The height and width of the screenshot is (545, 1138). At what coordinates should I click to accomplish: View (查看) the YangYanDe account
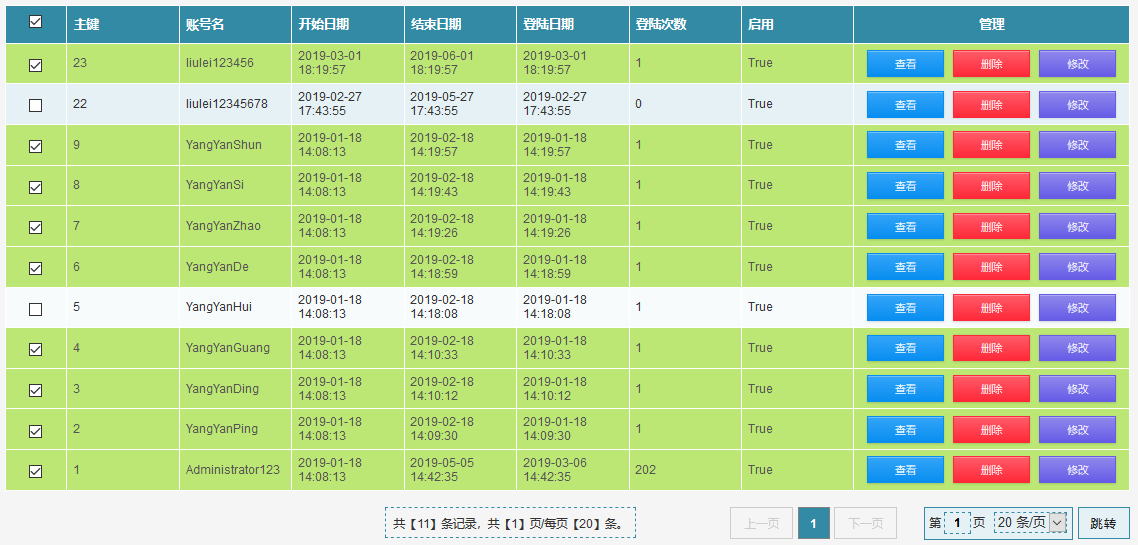[x=905, y=267]
